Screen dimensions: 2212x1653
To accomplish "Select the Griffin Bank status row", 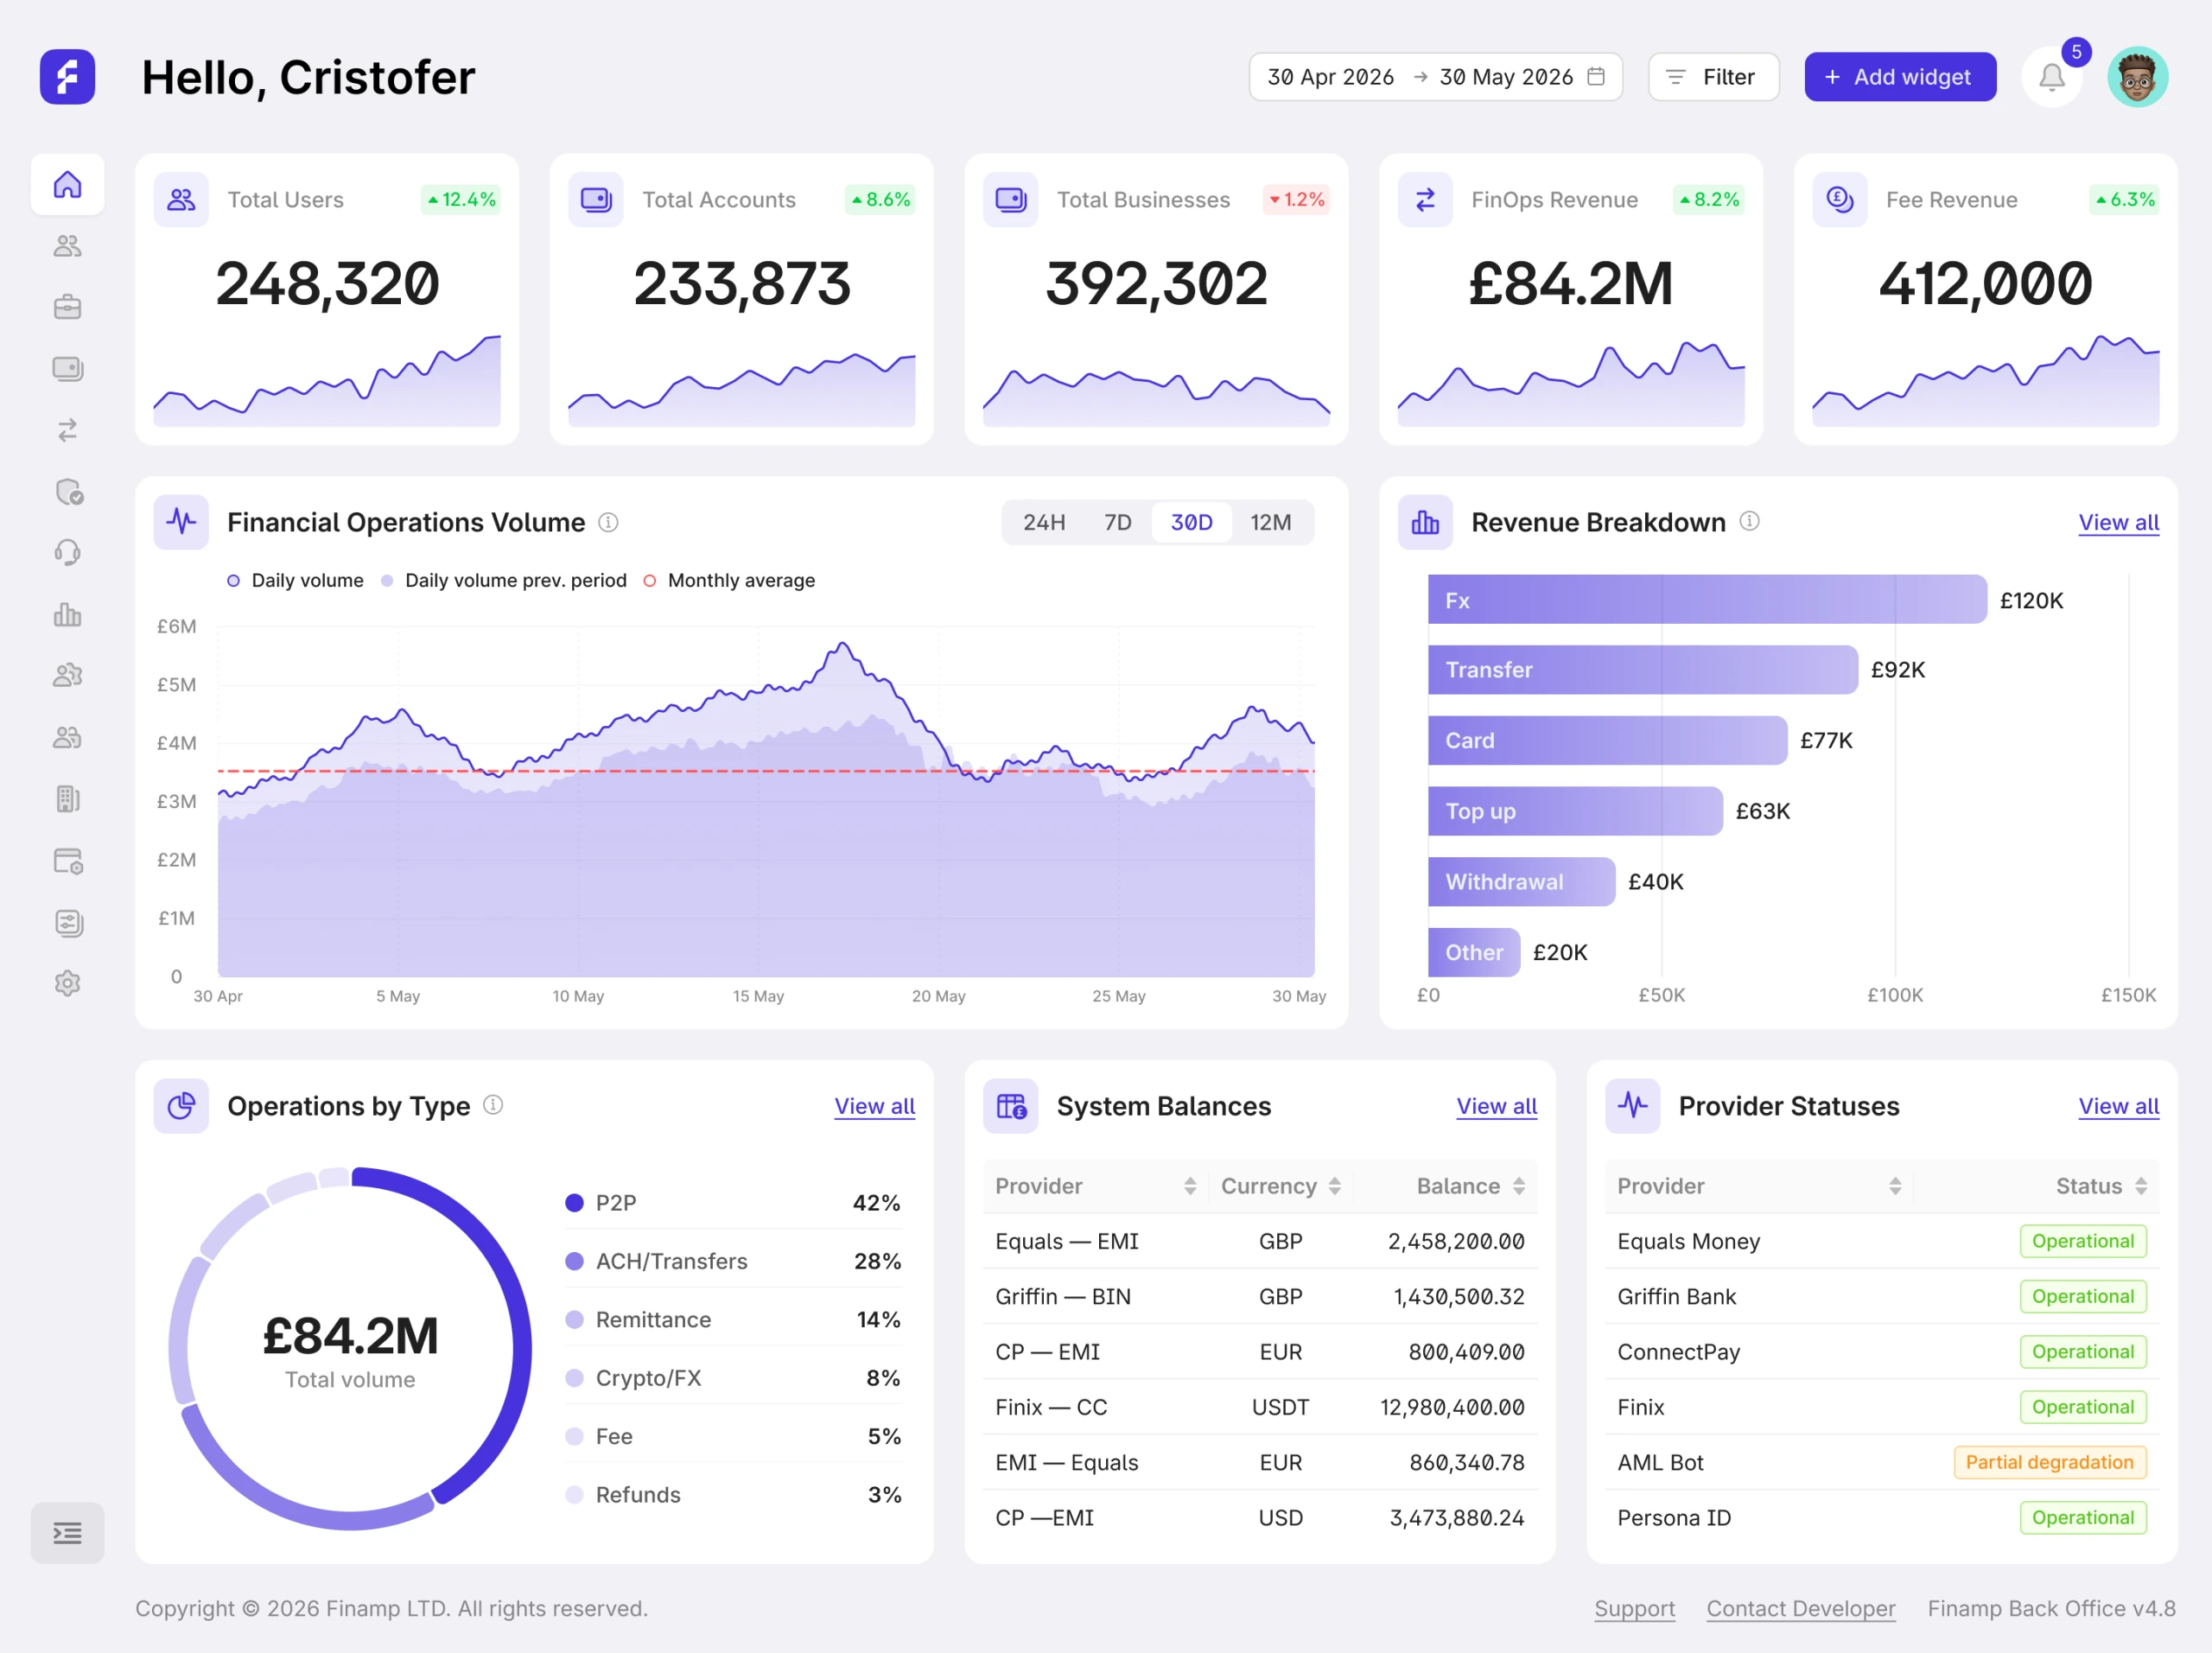I will click(1882, 1297).
